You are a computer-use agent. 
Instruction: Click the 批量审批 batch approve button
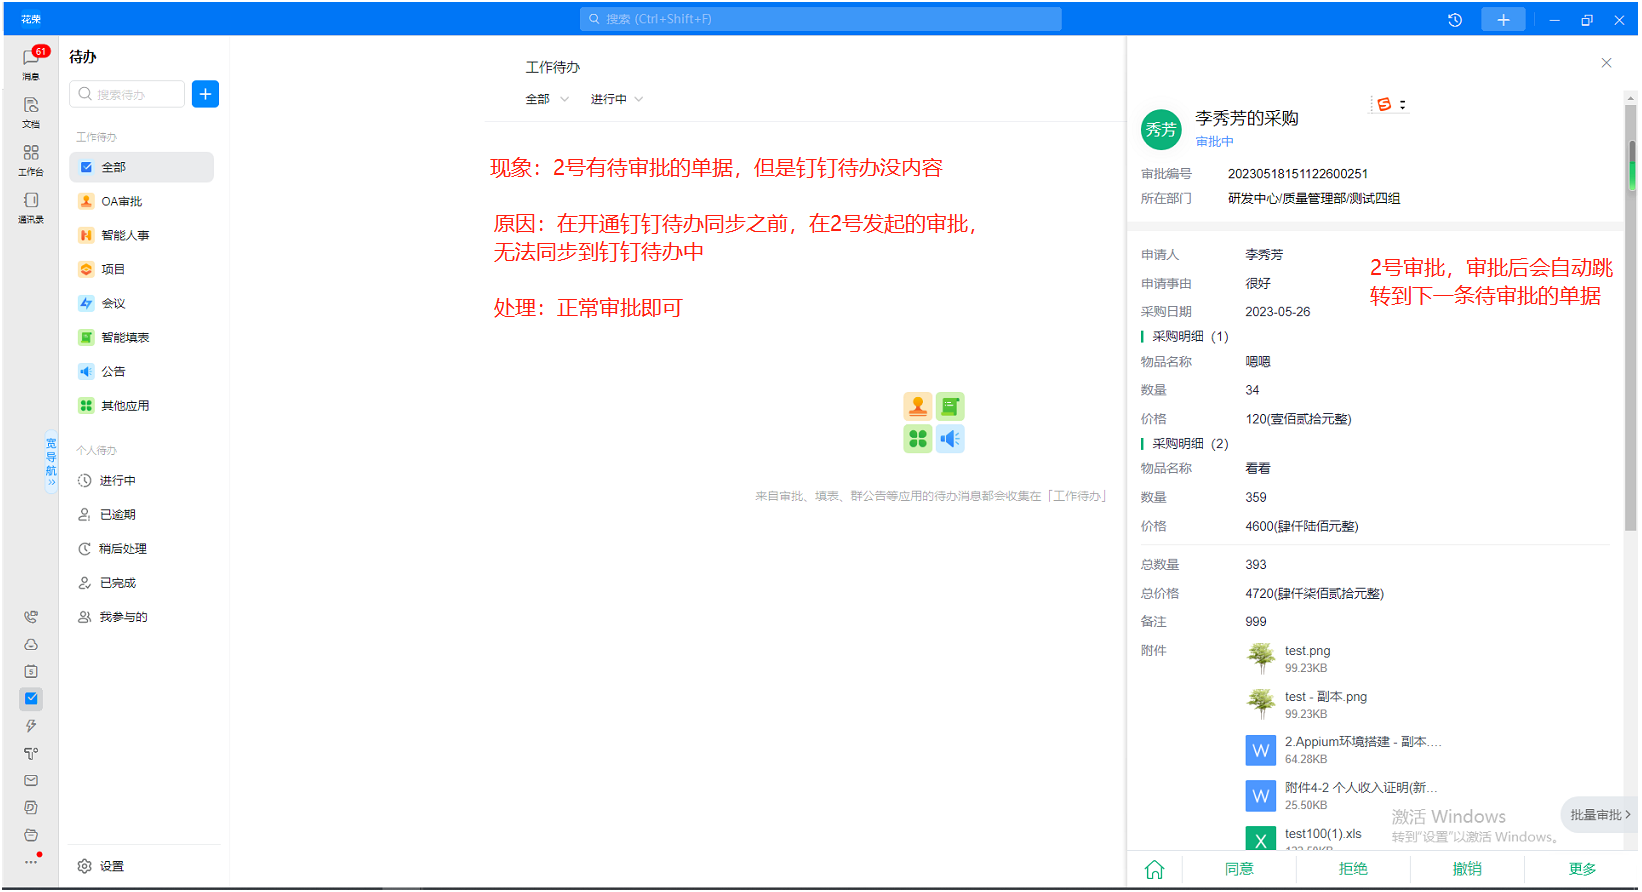coord(1599,815)
